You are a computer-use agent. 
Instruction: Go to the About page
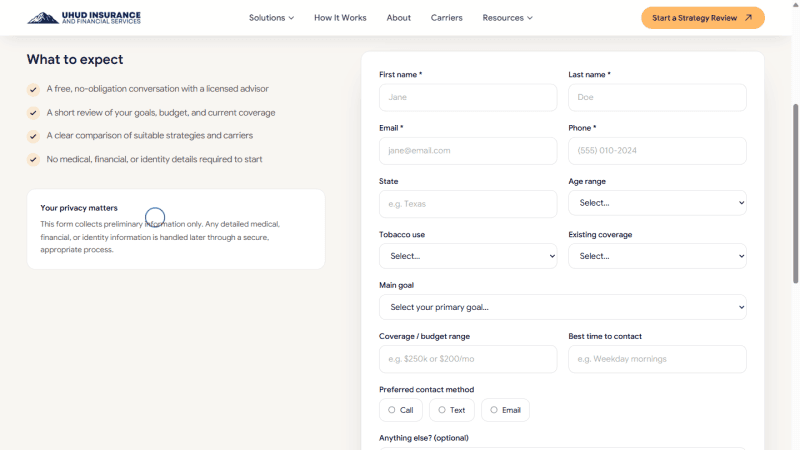point(398,18)
